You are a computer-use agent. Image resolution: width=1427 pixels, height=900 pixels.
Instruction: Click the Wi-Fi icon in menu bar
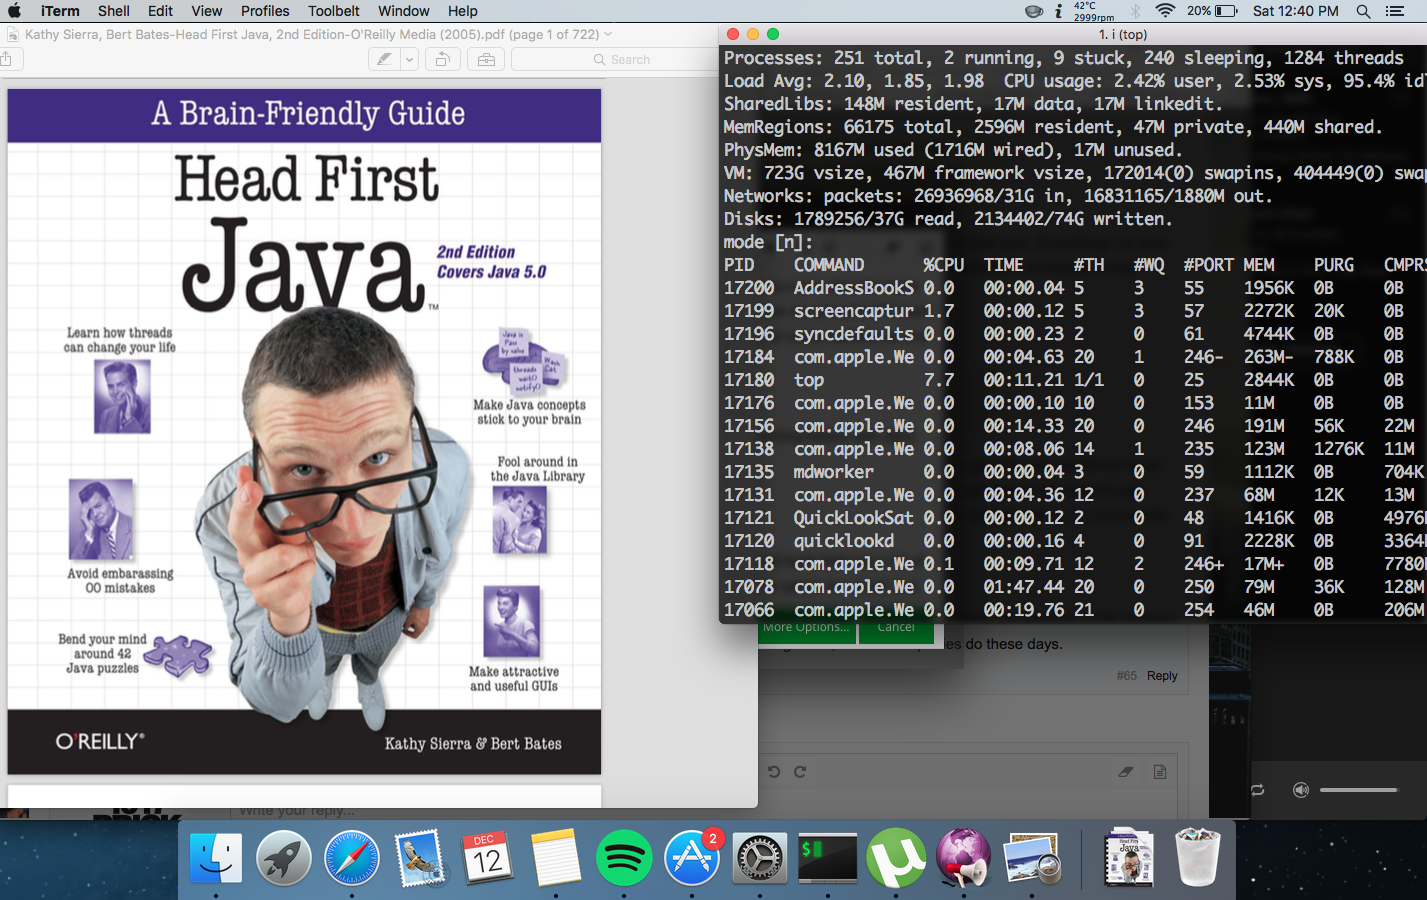1165,11
